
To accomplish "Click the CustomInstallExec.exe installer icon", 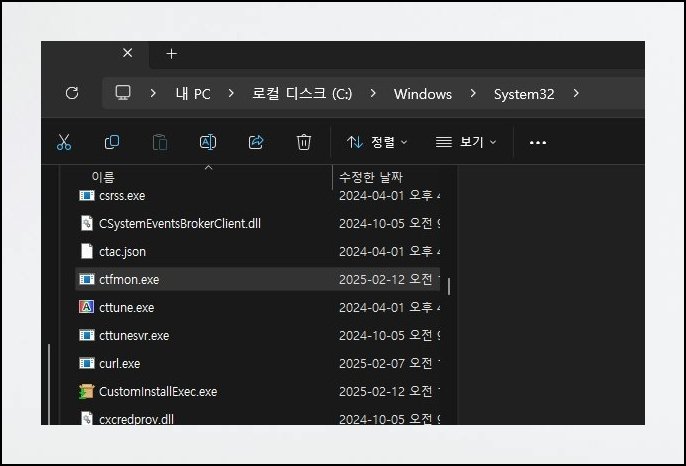I will (x=87, y=391).
